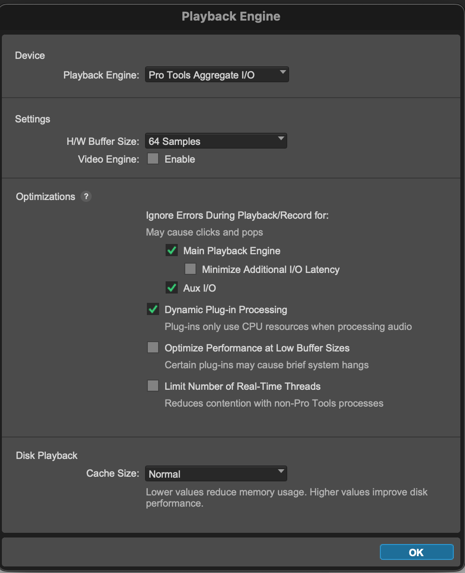The width and height of the screenshot is (465, 573).
Task: Click the H/W Buffer Size dropdown arrow
Action: 281,138
